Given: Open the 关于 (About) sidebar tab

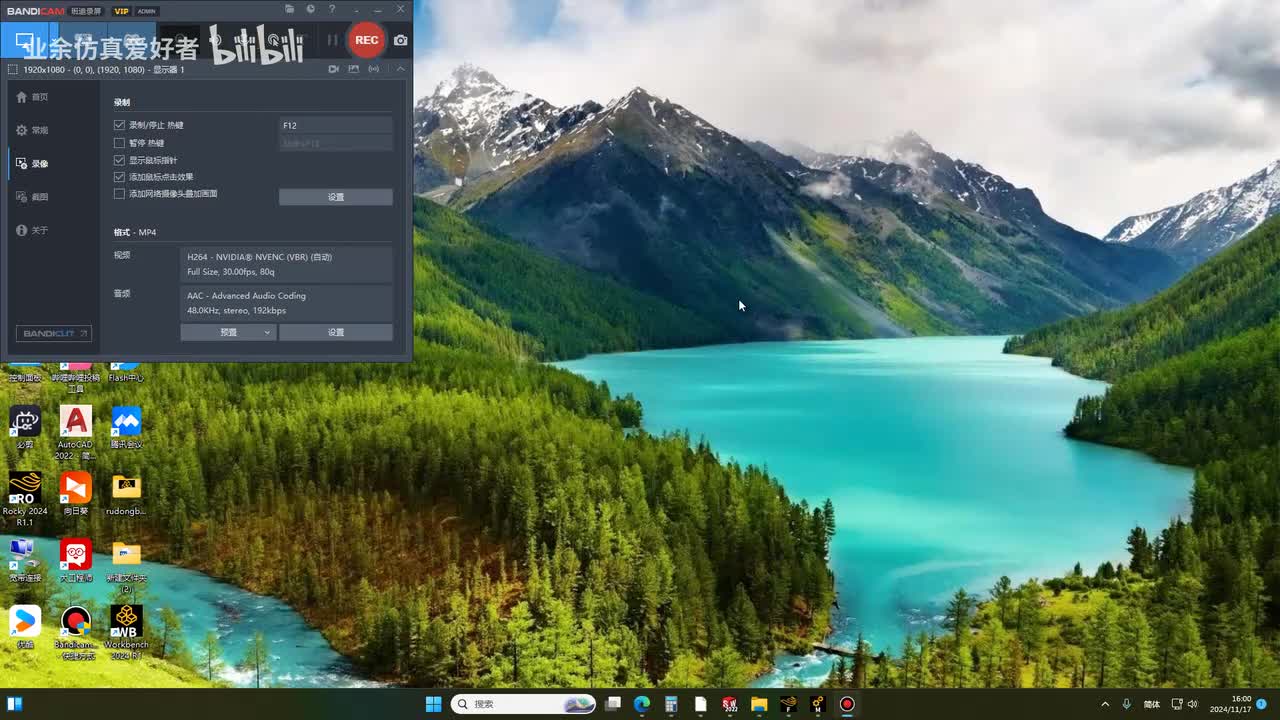Looking at the screenshot, I should pyautogui.click(x=32, y=230).
